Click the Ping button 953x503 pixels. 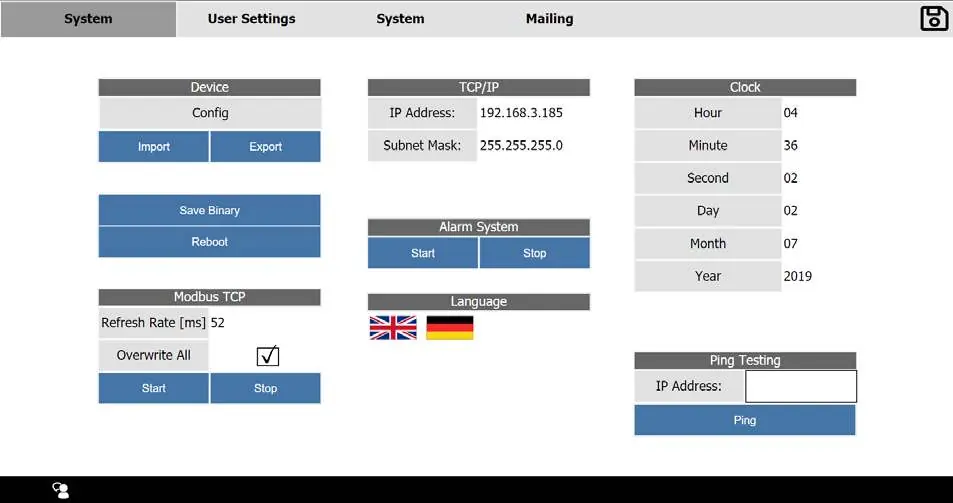745,420
